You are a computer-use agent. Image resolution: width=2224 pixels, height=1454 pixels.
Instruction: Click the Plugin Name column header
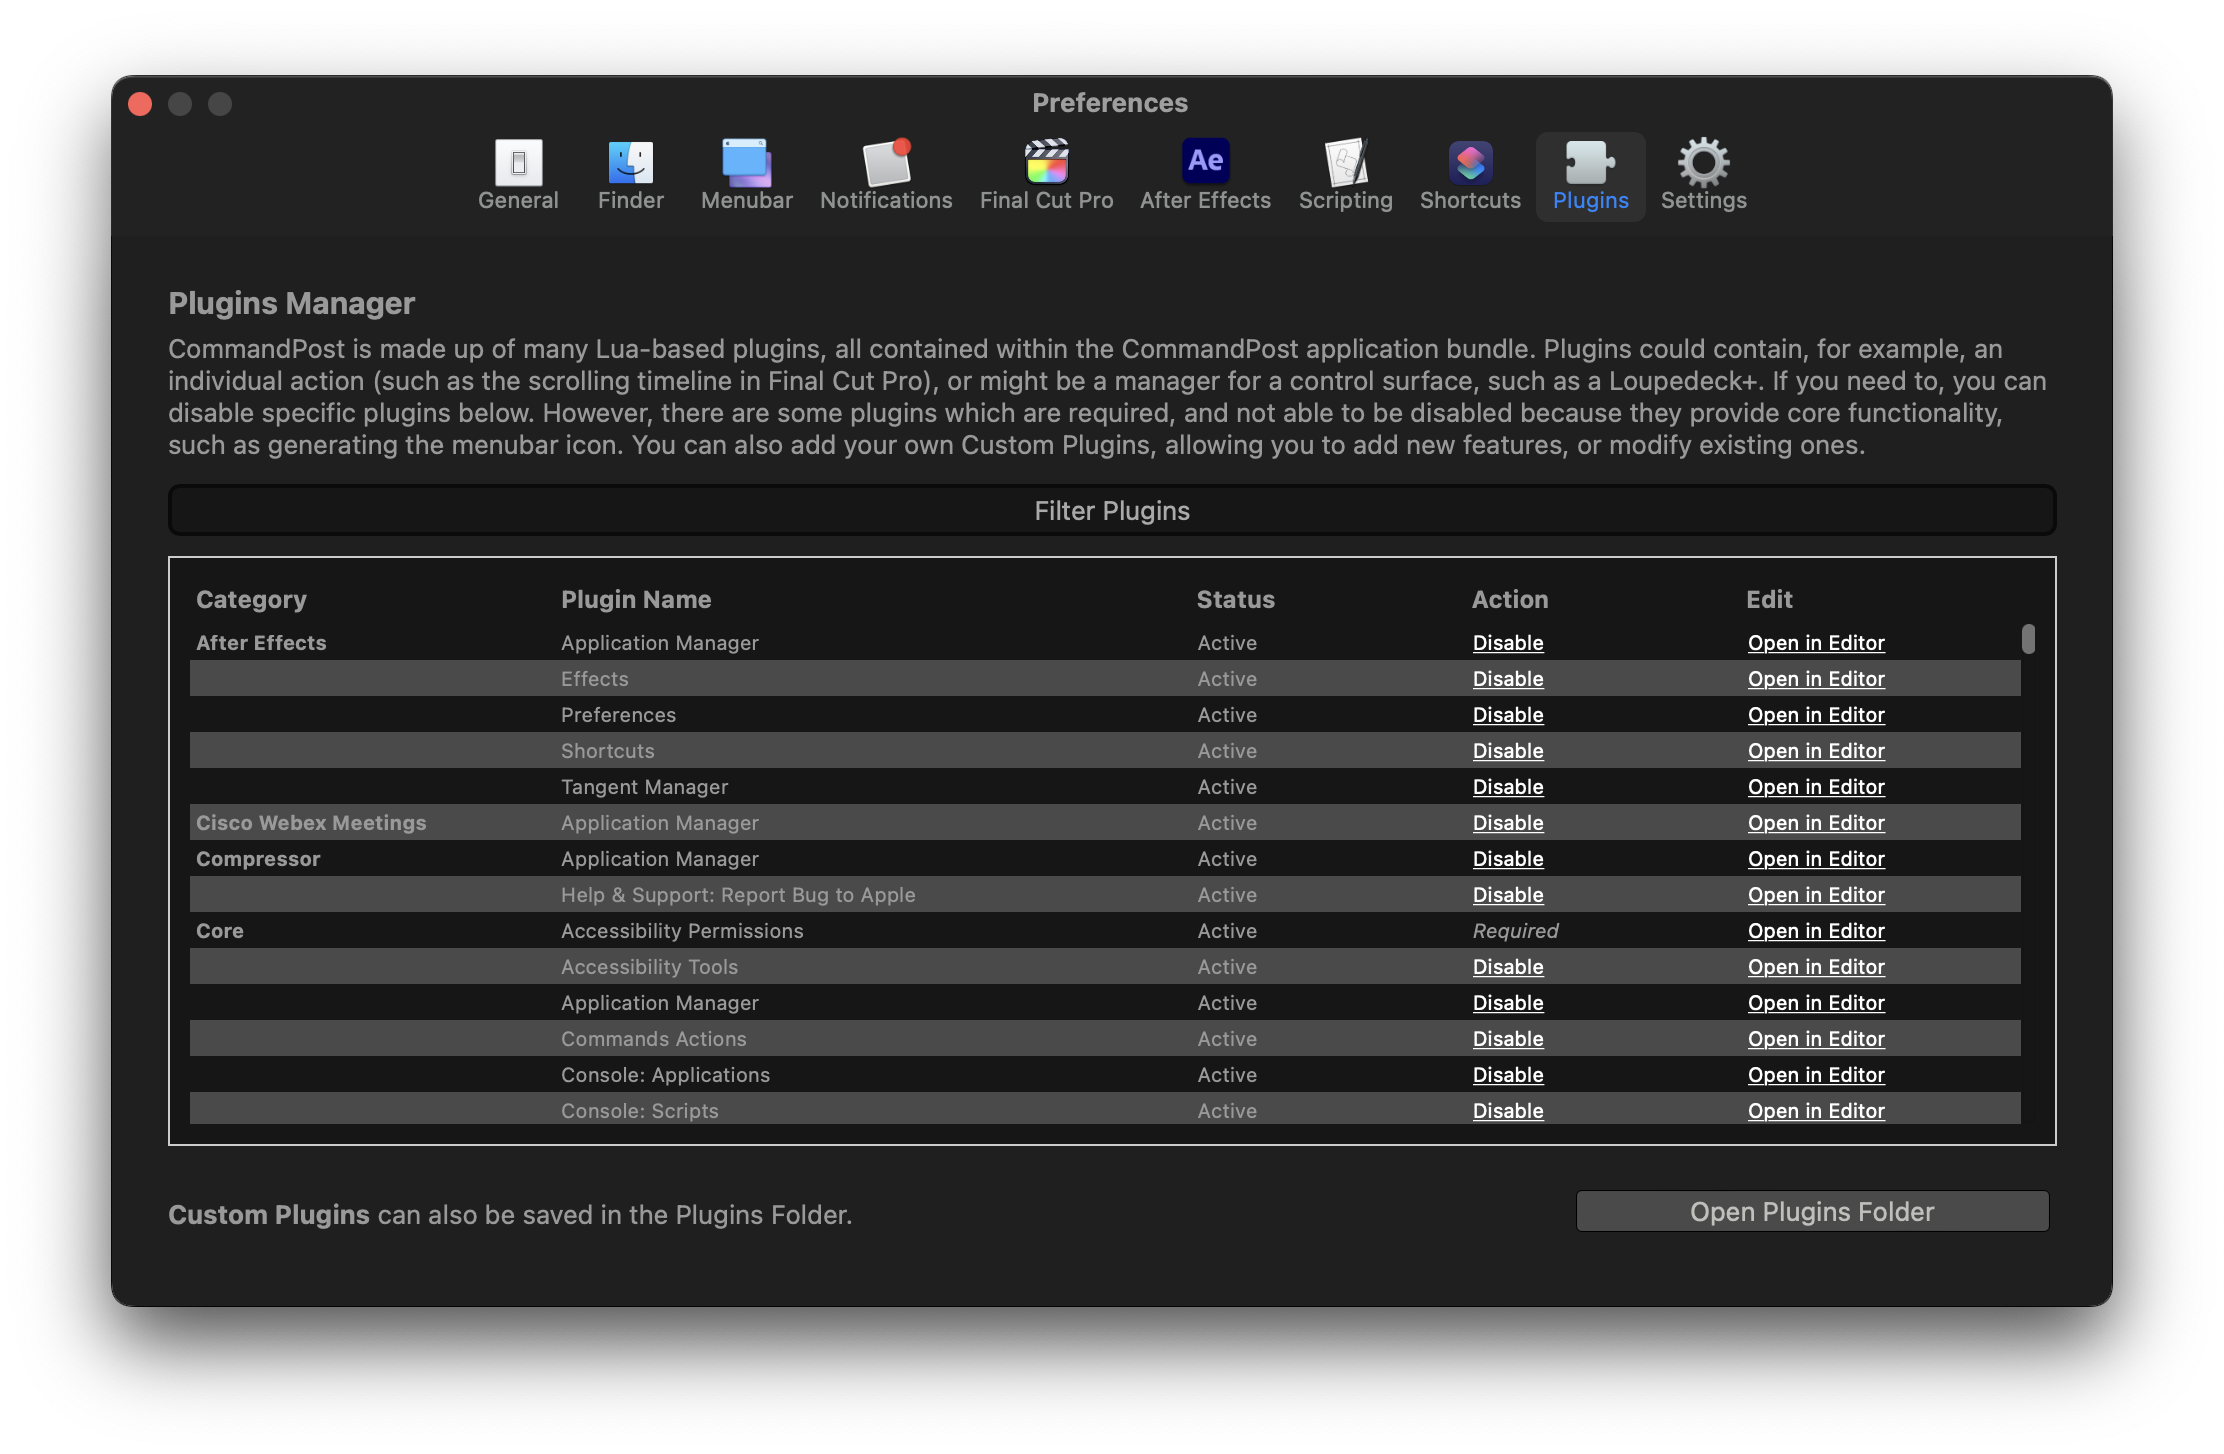point(636,599)
